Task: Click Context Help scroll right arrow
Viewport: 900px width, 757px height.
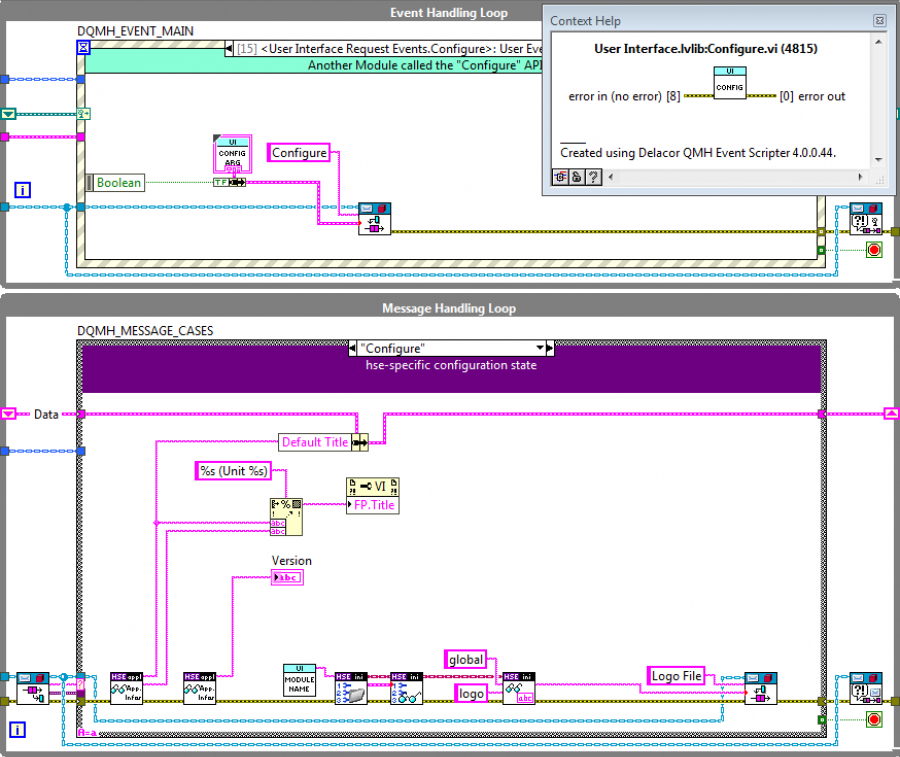Action: (x=860, y=177)
